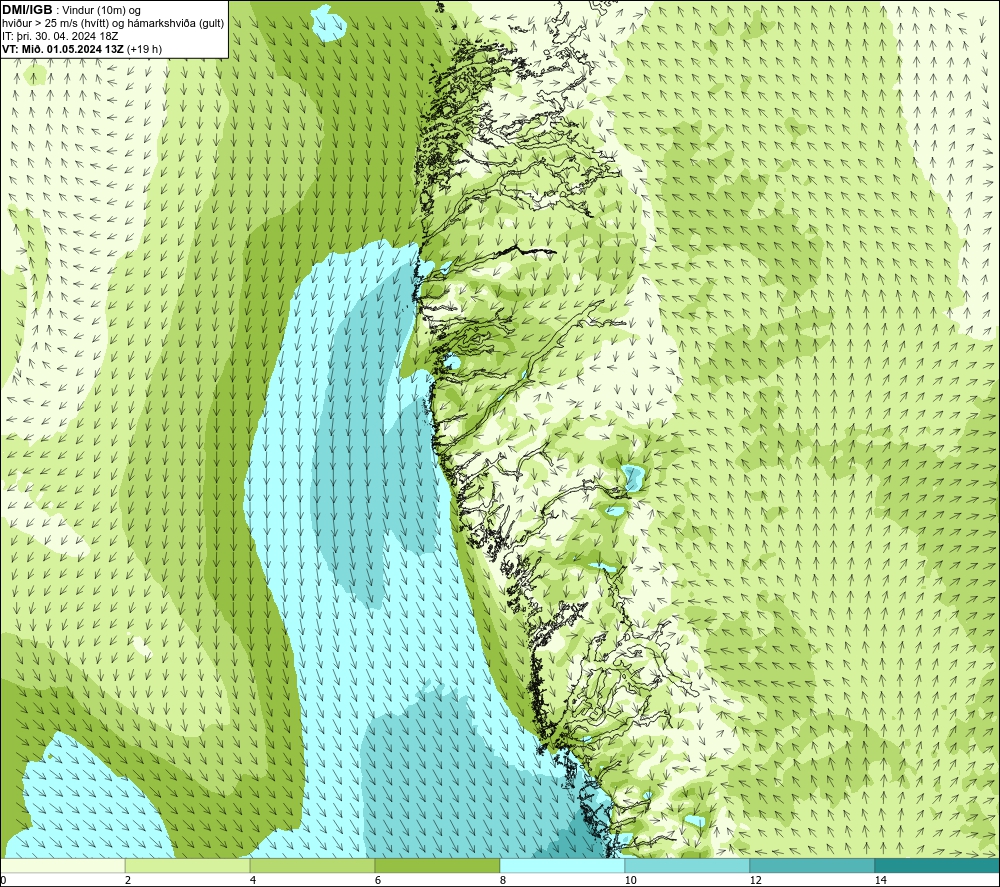Click the 4–6 m/s green legend swatch
This screenshot has width=1000, height=887.
(312, 865)
